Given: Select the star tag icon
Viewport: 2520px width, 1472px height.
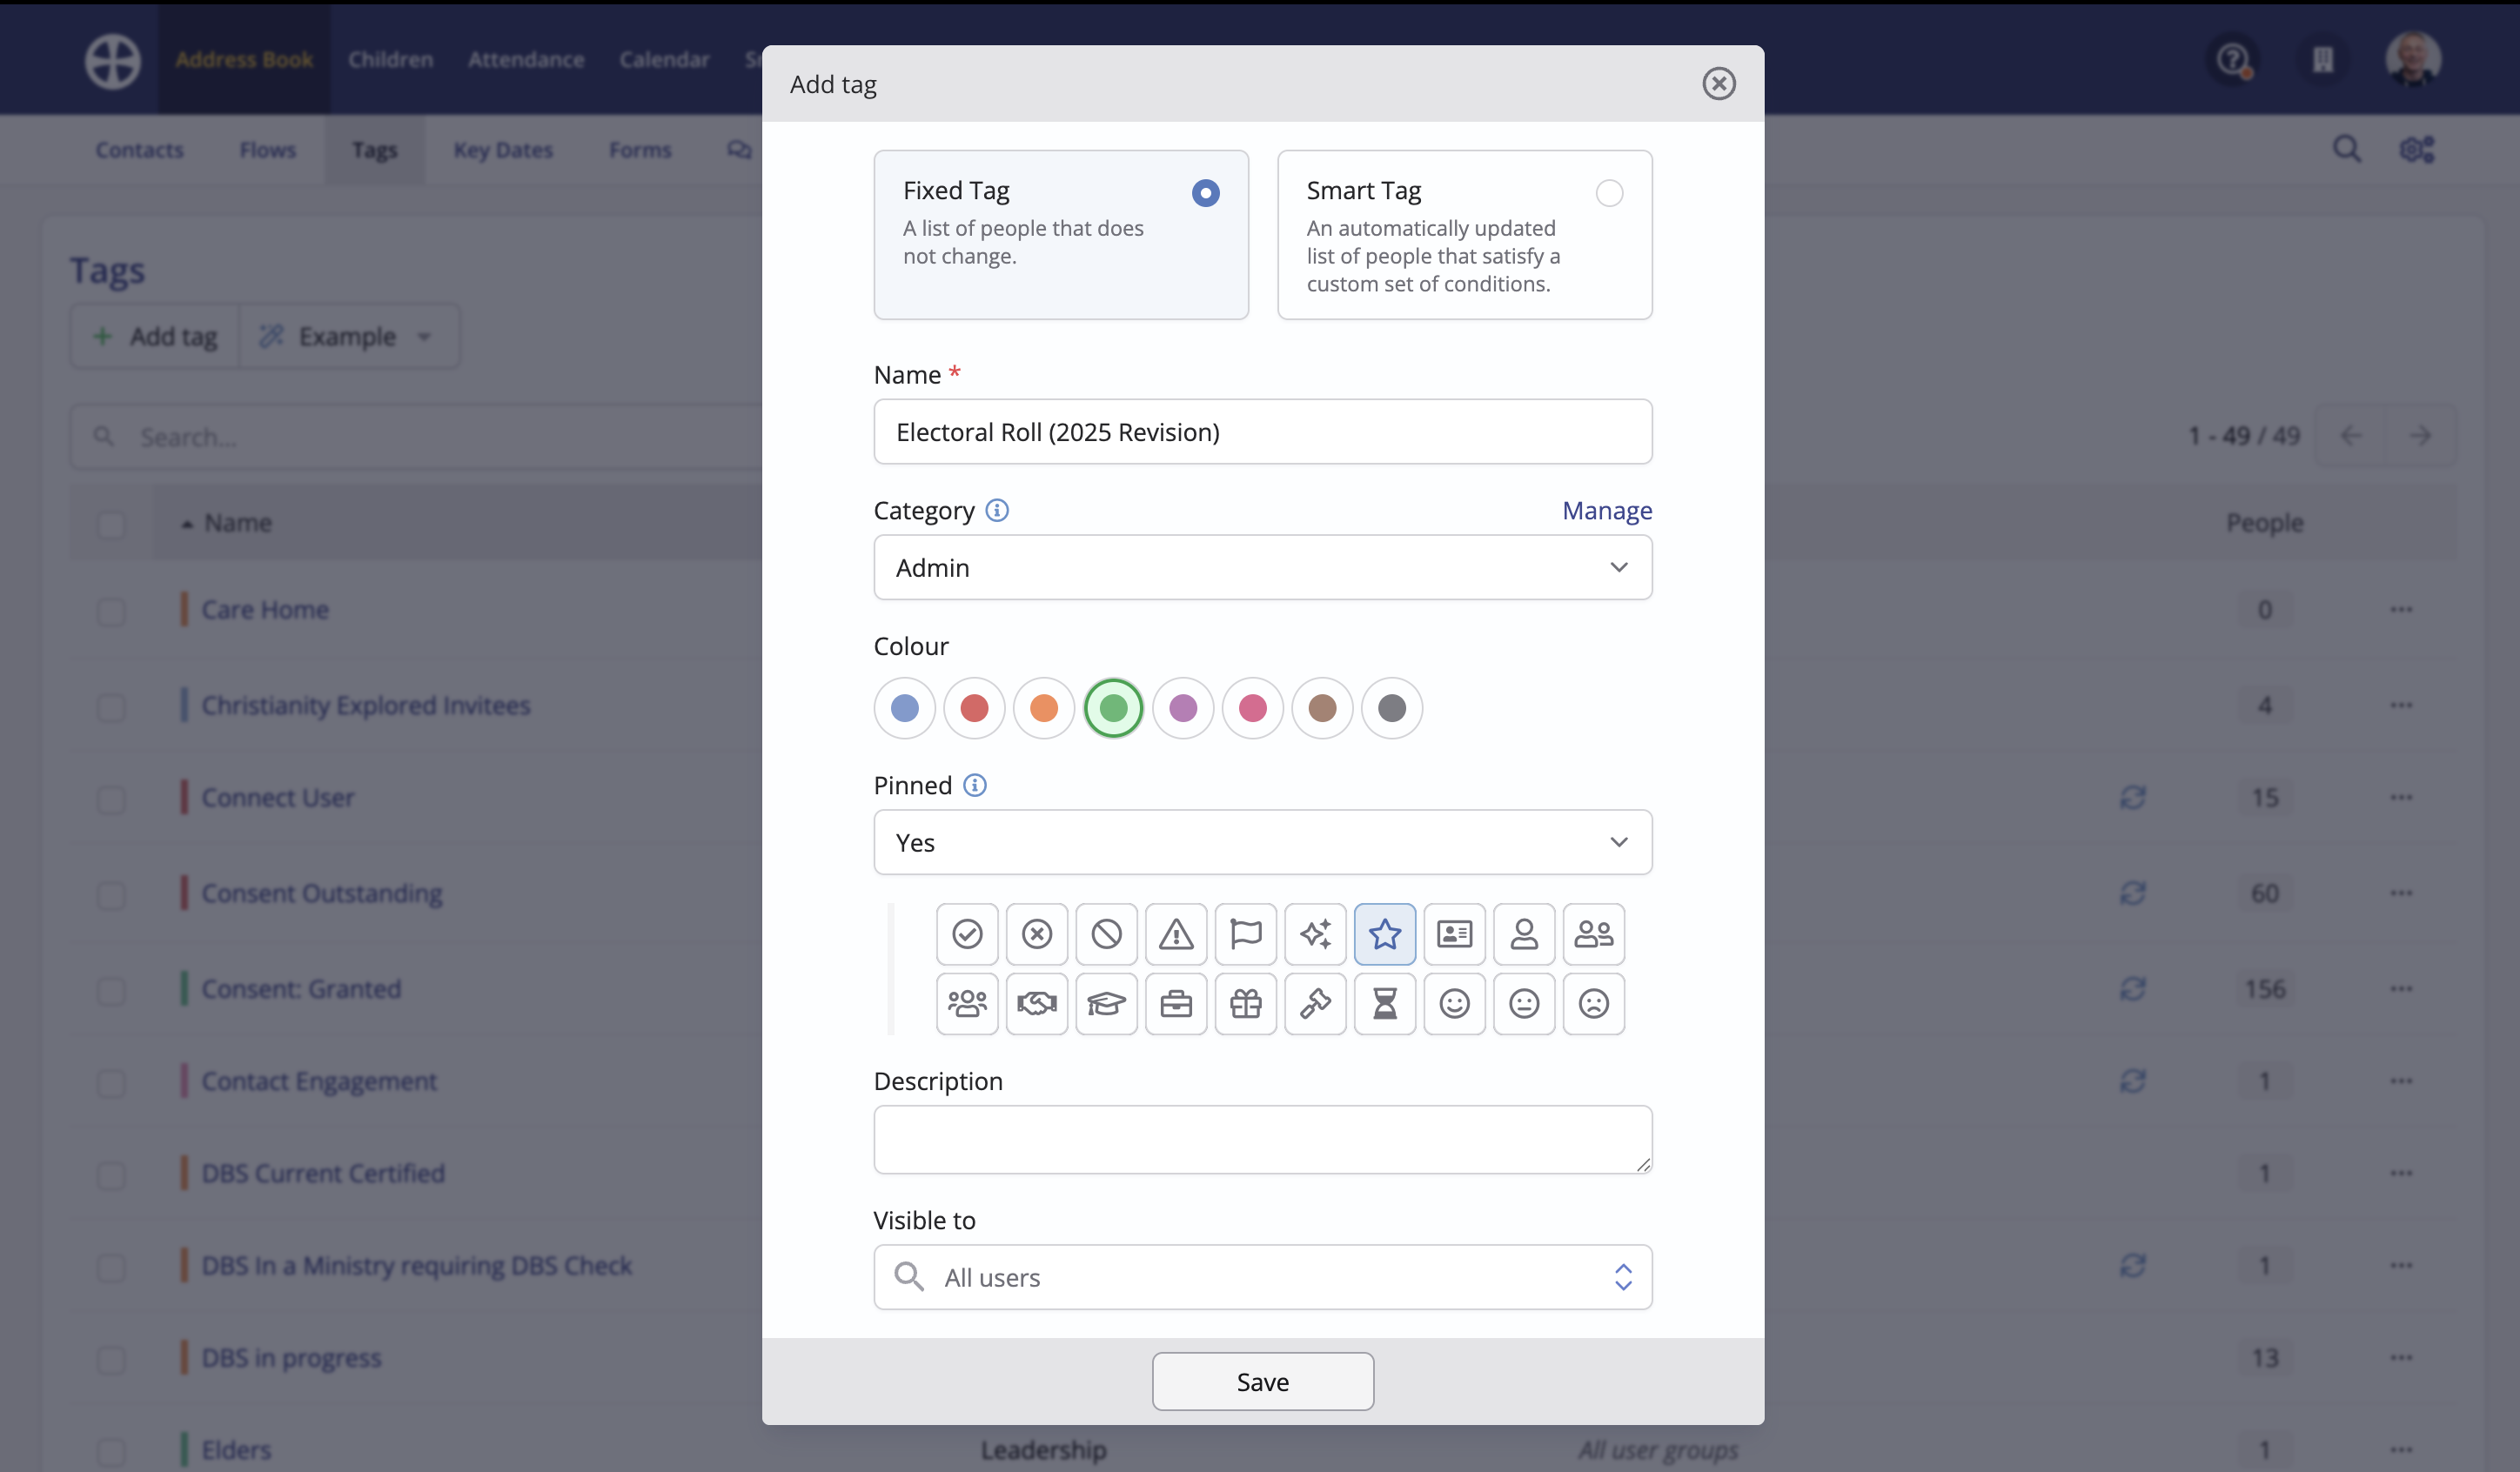Looking at the screenshot, I should (x=1385, y=934).
